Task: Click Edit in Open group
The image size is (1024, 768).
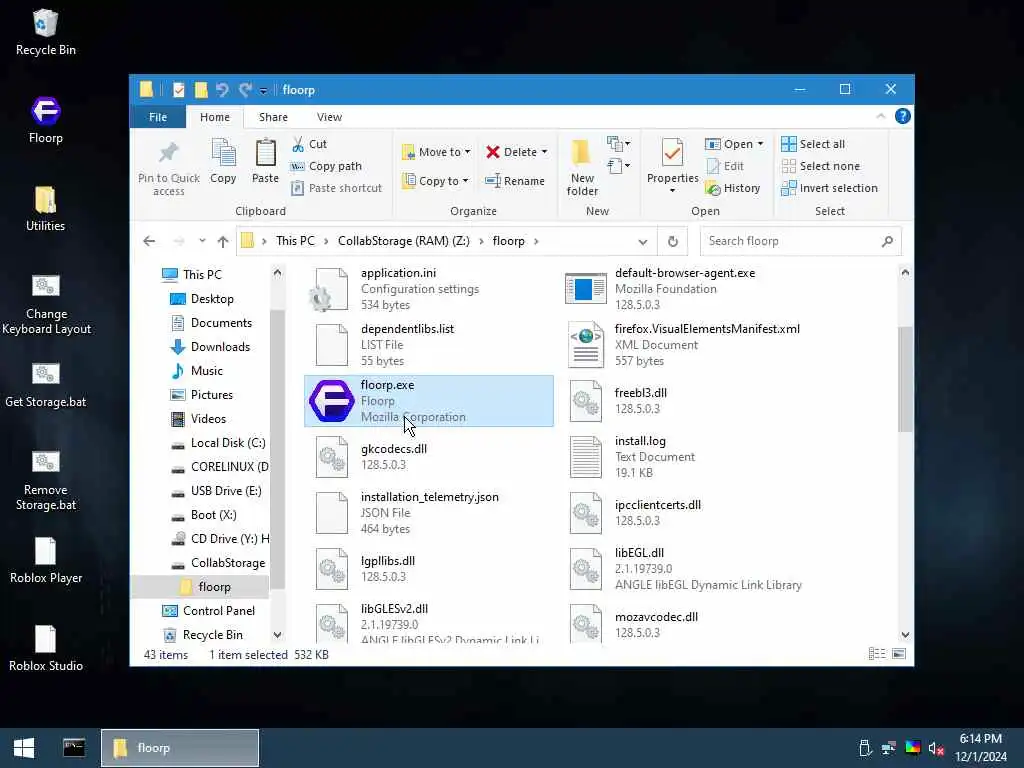Action: pos(725,167)
